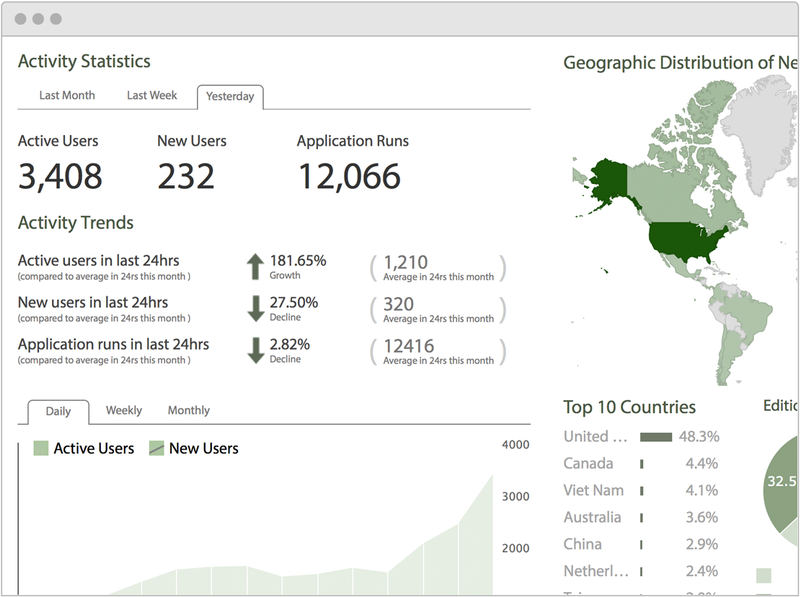Click the Netherlands country row
Screen dimensions: 800x597
(x=641, y=571)
